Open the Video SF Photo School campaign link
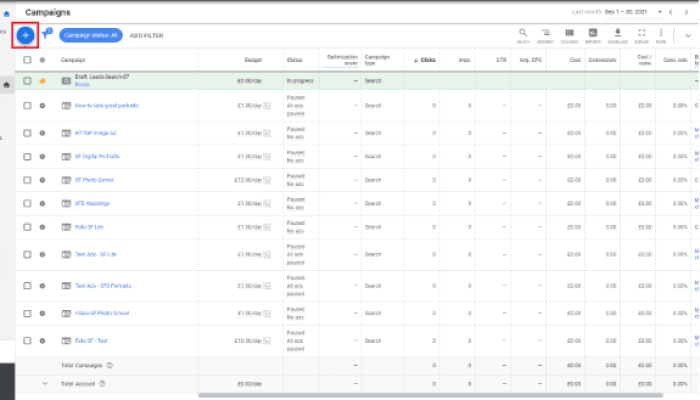The image size is (700, 400). tap(102, 313)
